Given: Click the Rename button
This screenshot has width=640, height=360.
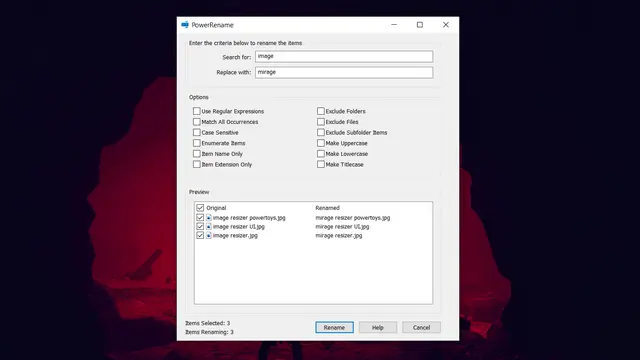Looking at the screenshot, I should pos(334,327).
